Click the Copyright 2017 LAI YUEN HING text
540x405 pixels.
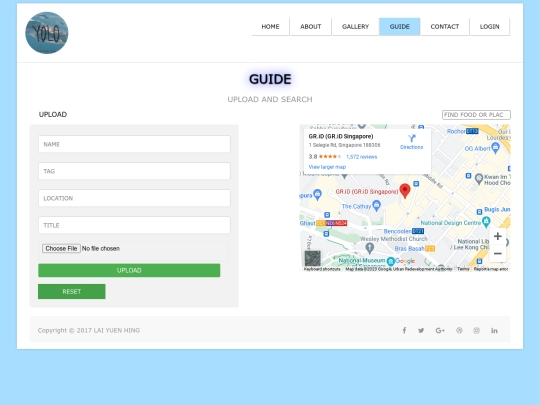(89, 330)
